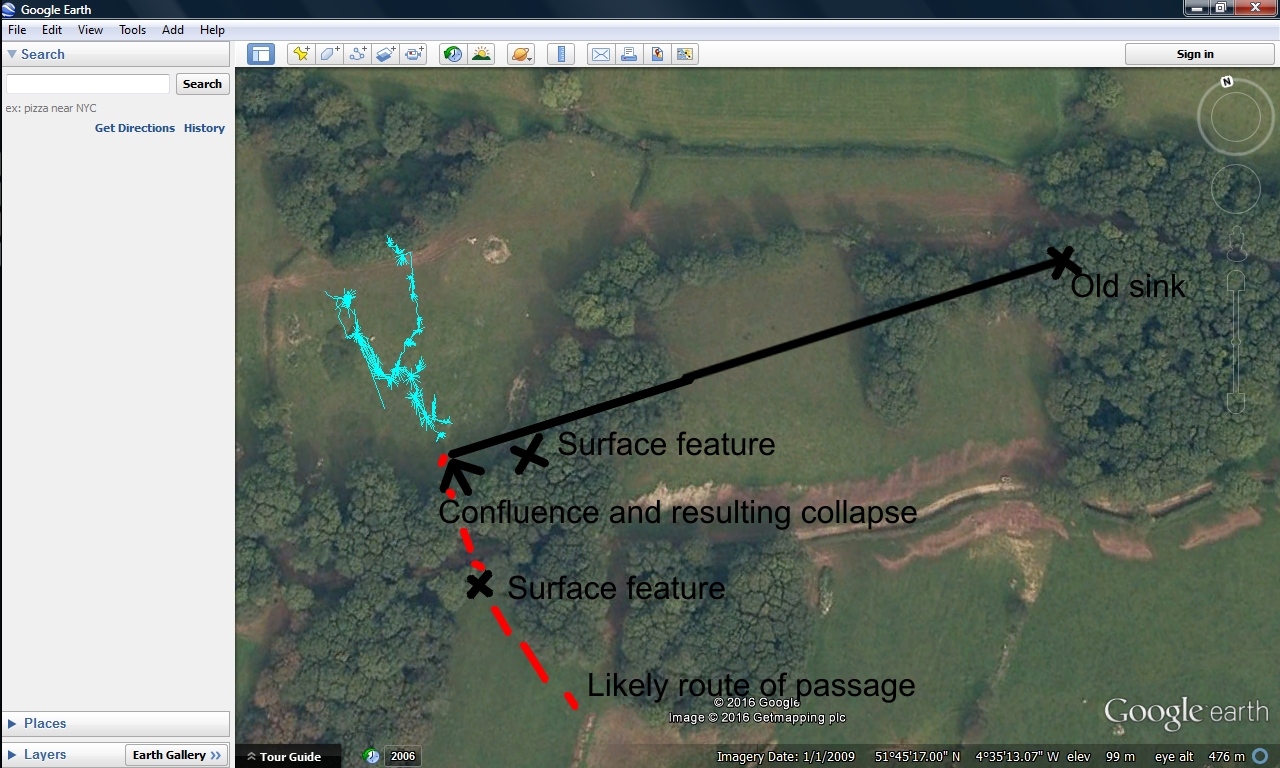This screenshot has width=1280, height=768.
Task: Open the View menu
Action: pyautogui.click(x=90, y=30)
